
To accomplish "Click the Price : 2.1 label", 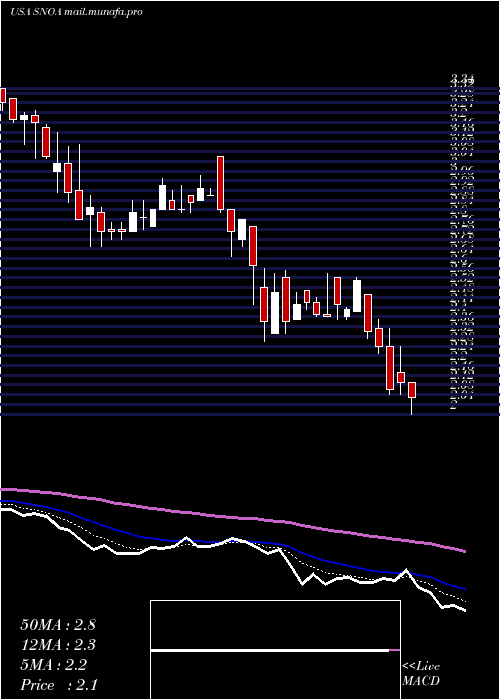I will point(59,685).
